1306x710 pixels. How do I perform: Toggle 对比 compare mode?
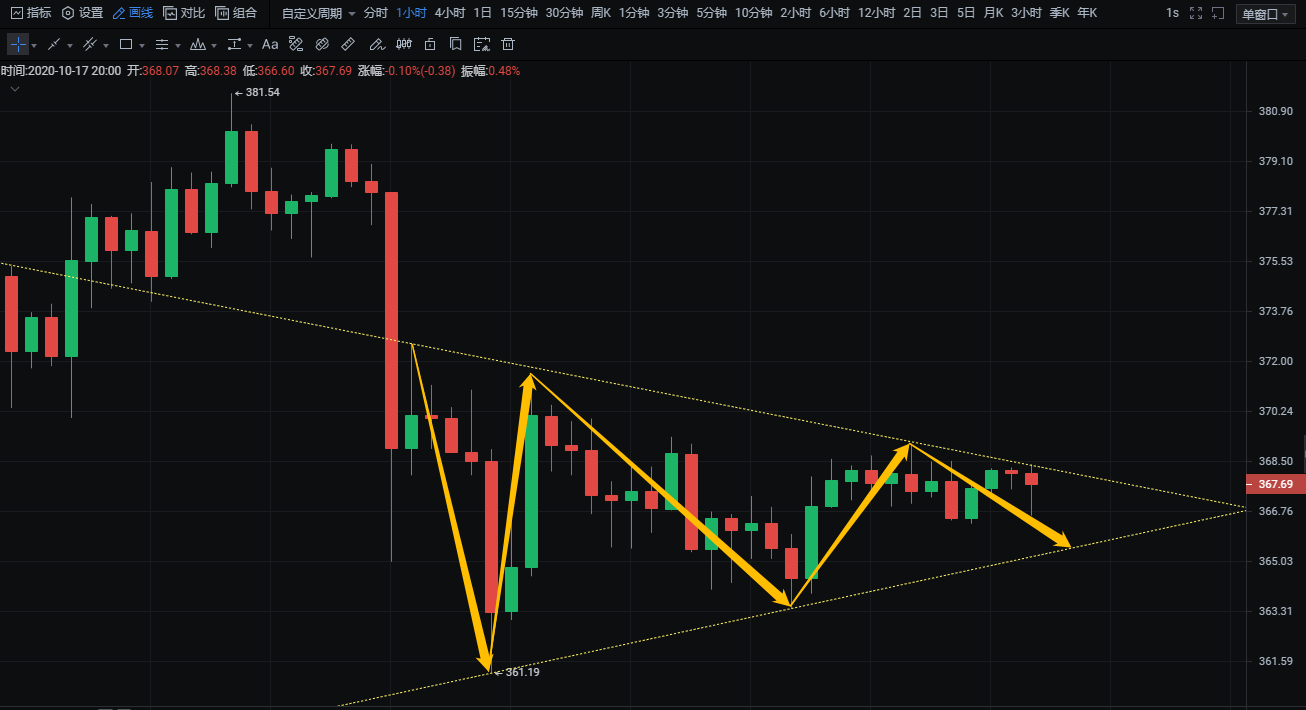point(184,13)
